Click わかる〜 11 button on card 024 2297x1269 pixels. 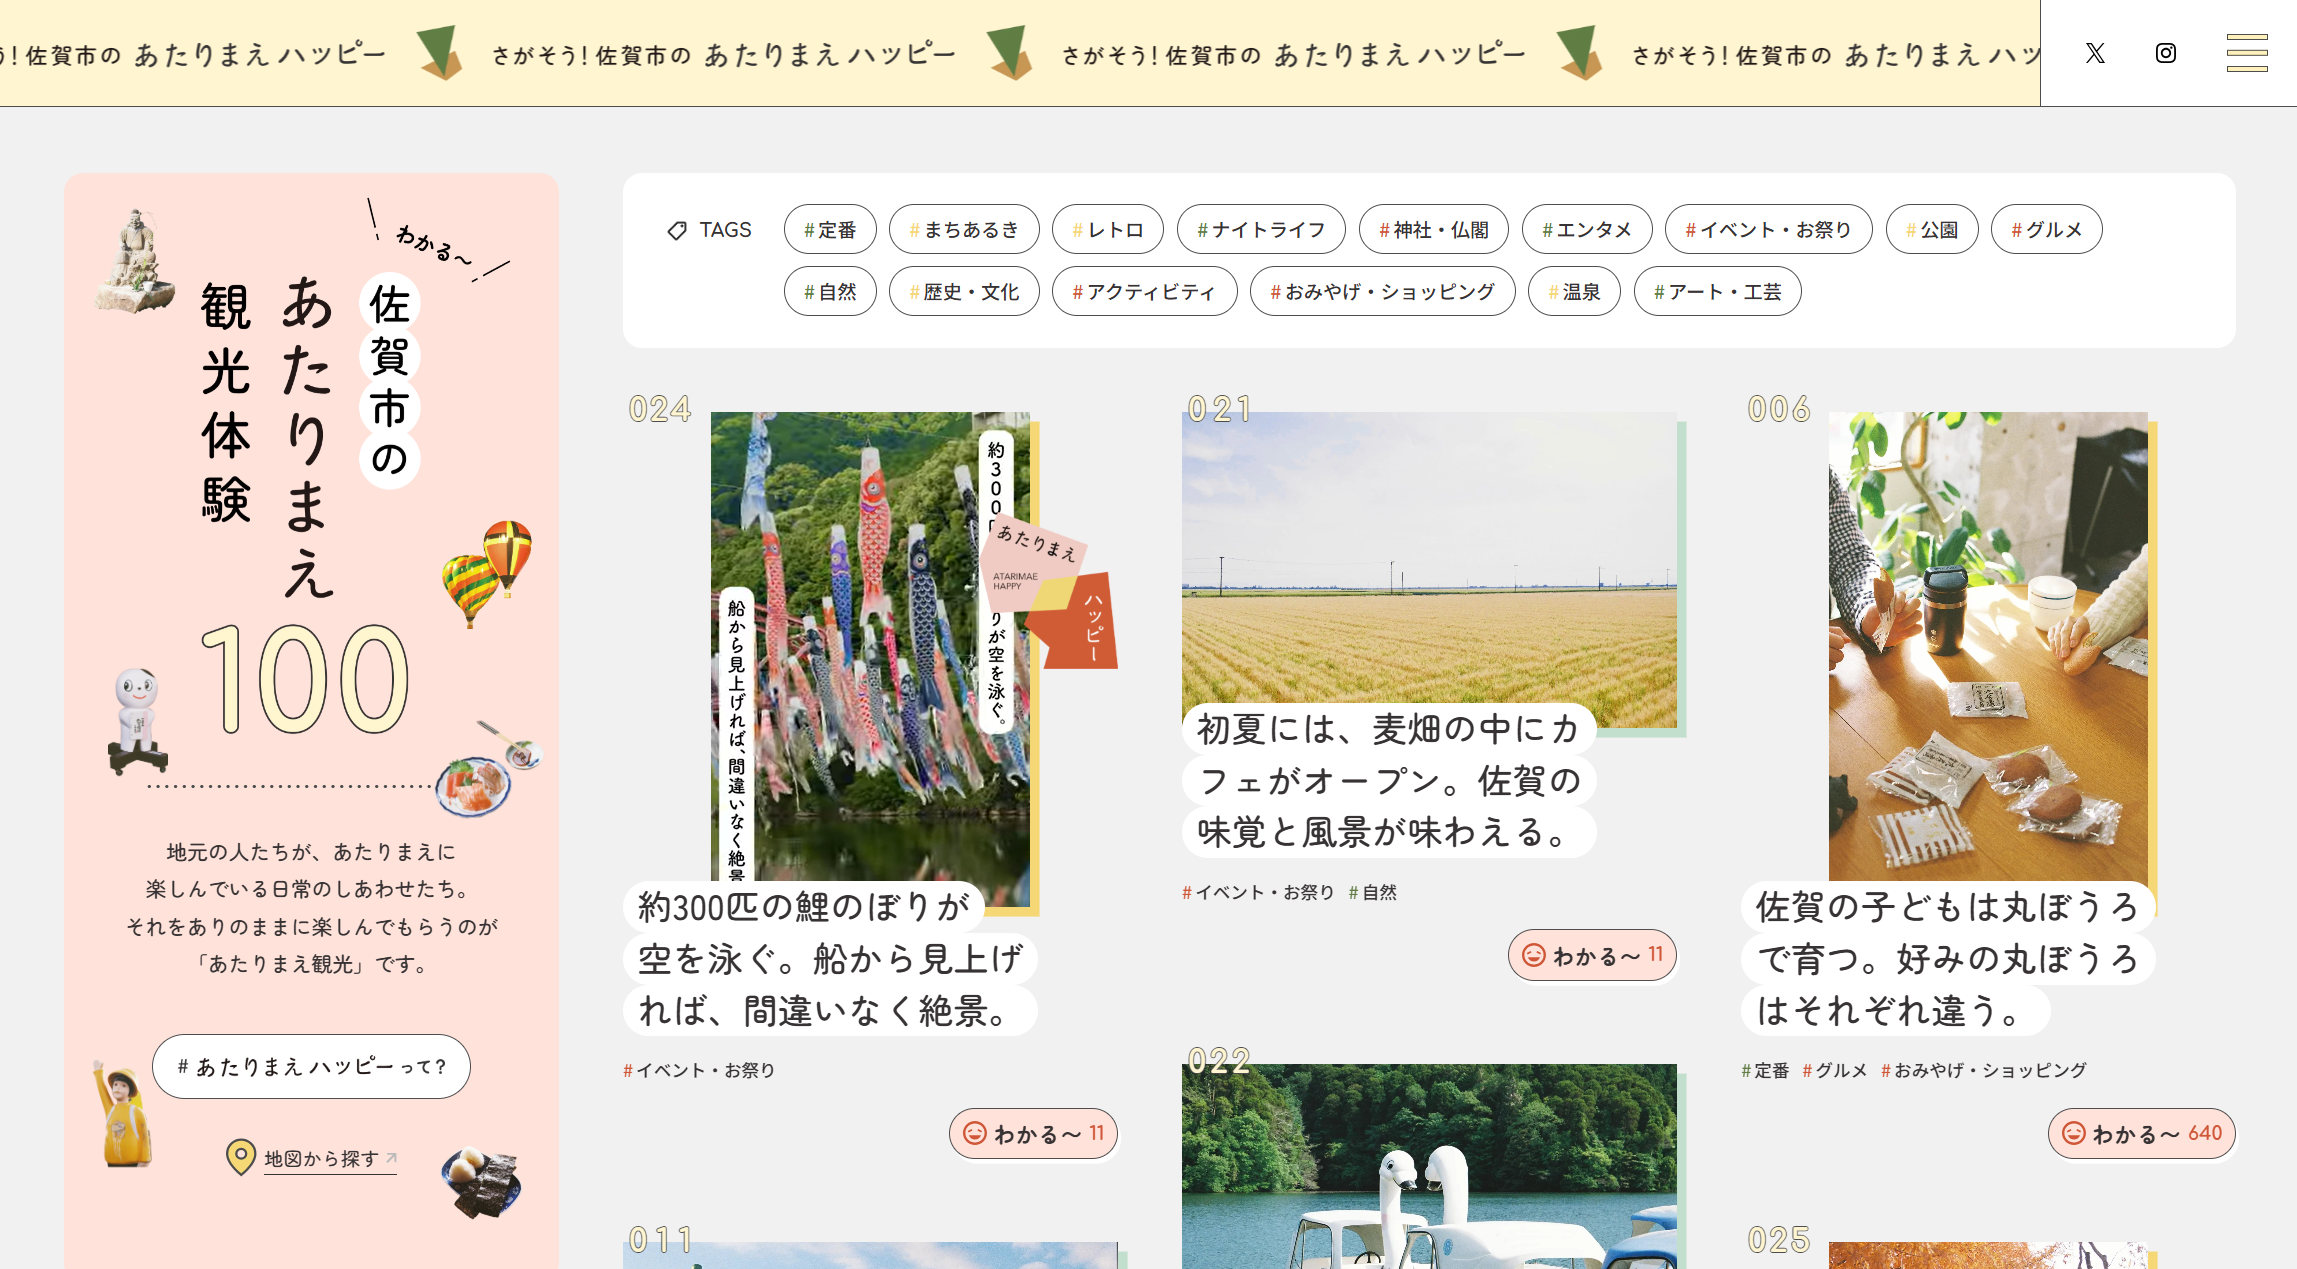(1033, 1133)
